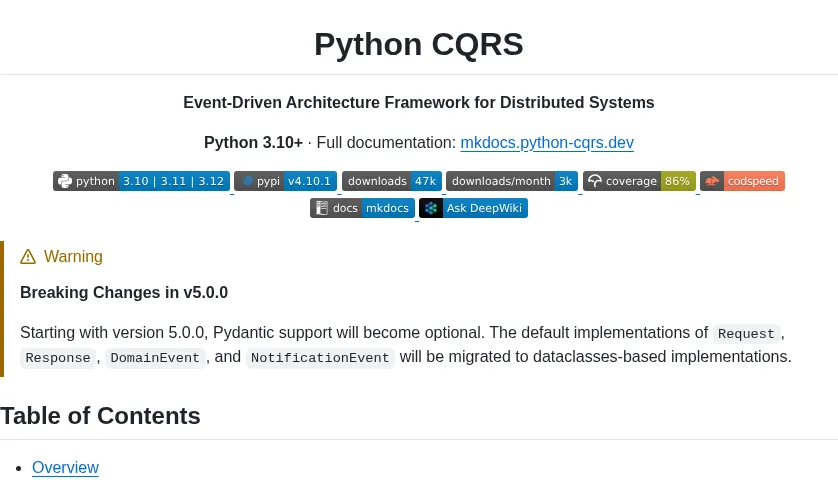The height and width of the screenshot is (480, 838).
Task: Go to the Overview section link
Action: pos(65,467)
